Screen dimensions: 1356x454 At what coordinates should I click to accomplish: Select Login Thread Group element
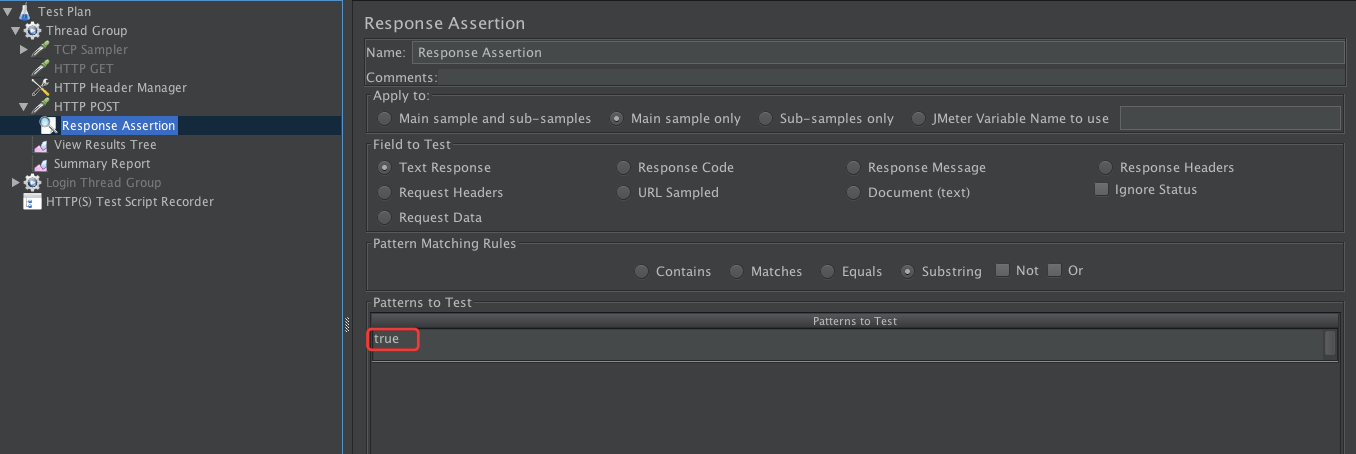pyautogui.click(x=103, y=183)
